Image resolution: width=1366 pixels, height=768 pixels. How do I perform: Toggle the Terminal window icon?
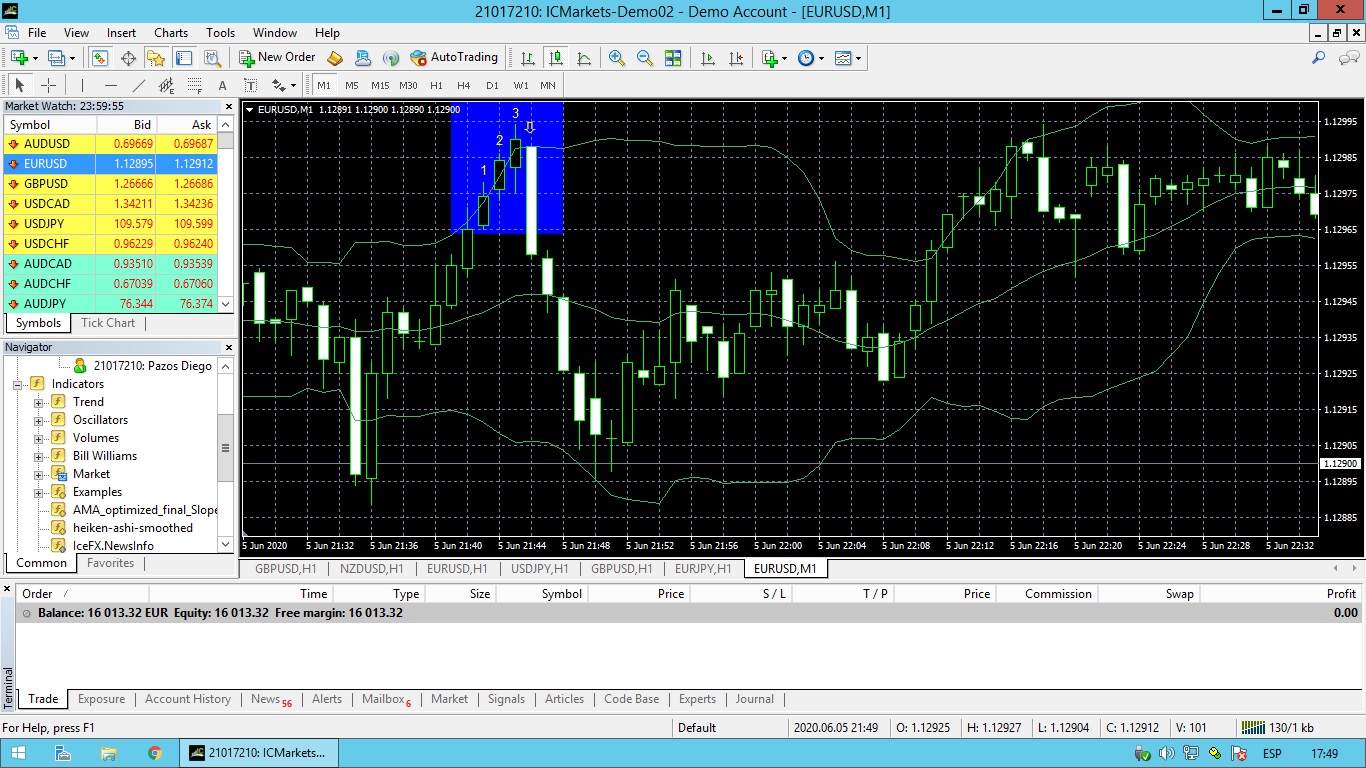point(183,58)
